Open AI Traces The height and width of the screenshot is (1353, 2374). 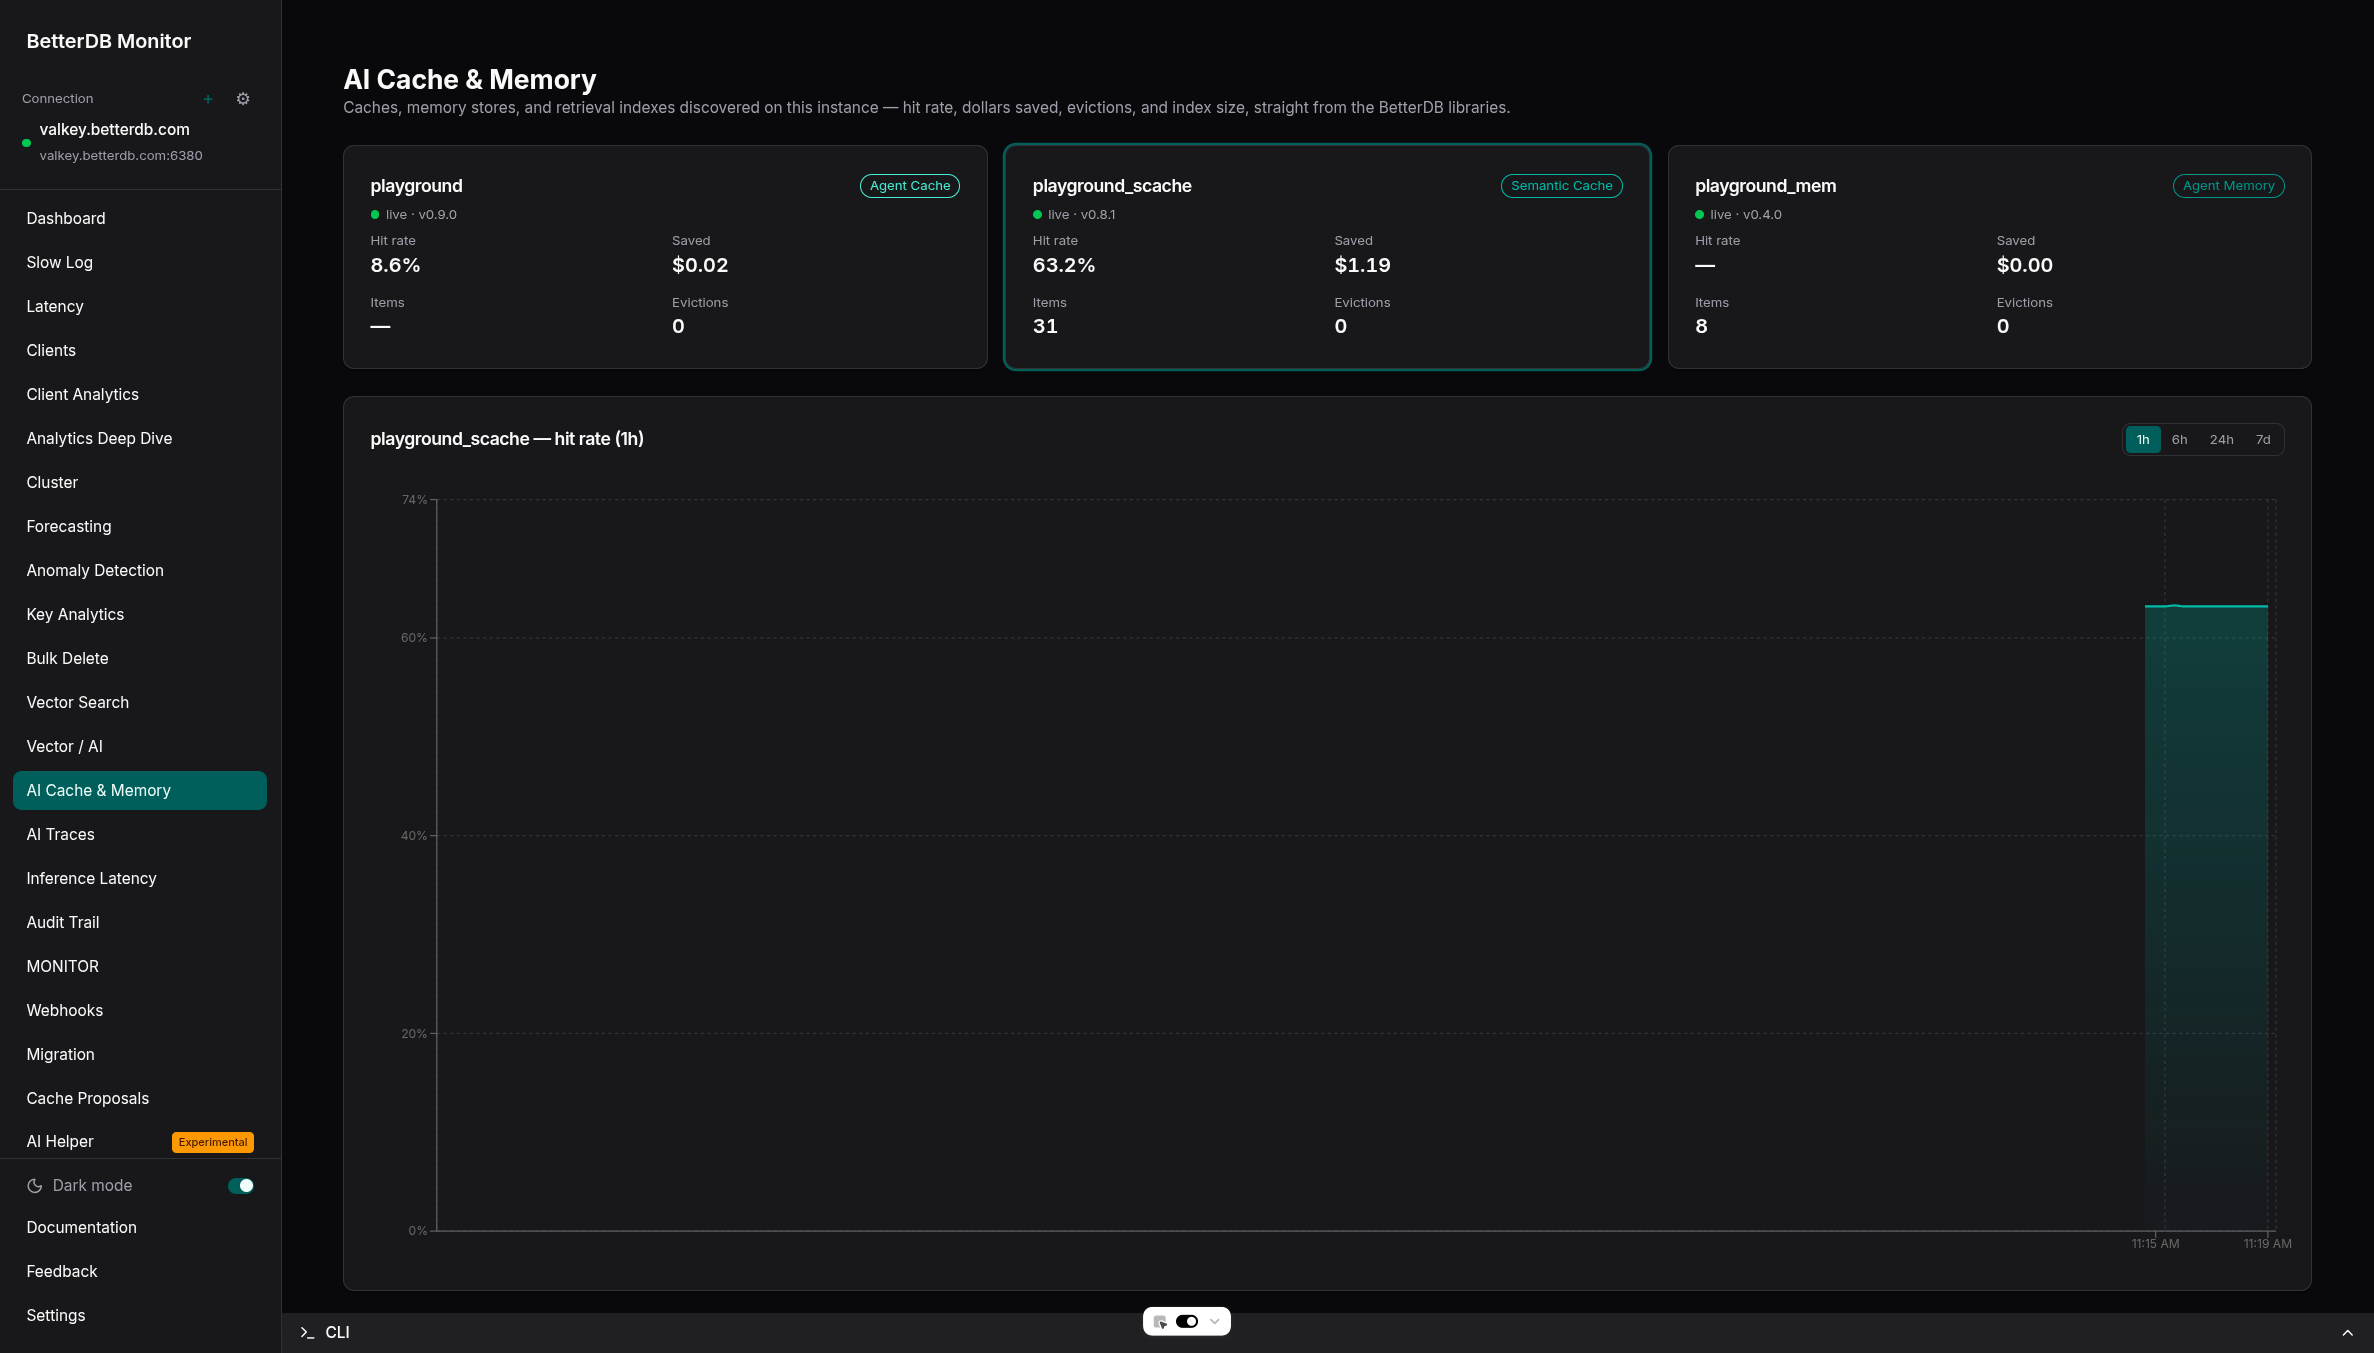point(140,835)
